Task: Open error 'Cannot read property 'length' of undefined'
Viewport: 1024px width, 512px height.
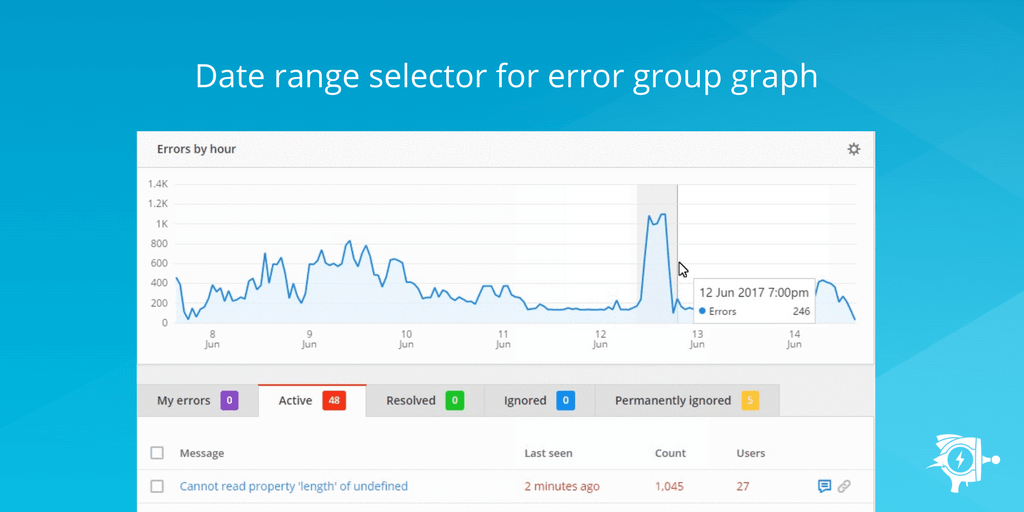Action: 294,486
